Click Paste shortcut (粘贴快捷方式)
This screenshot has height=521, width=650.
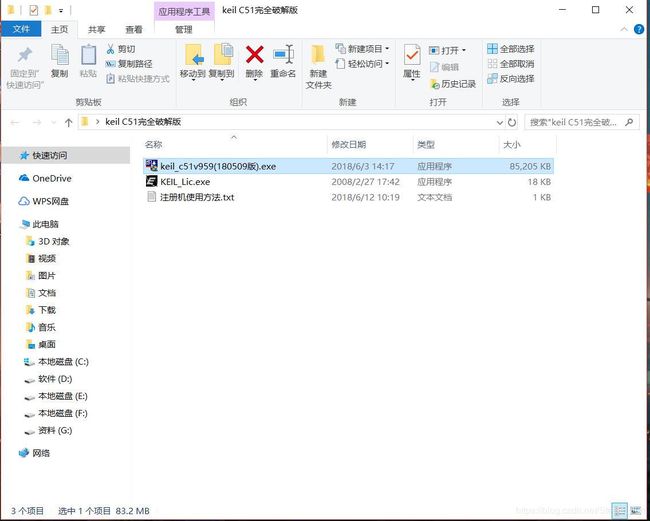pyautogui.click(x=138, y=79)
